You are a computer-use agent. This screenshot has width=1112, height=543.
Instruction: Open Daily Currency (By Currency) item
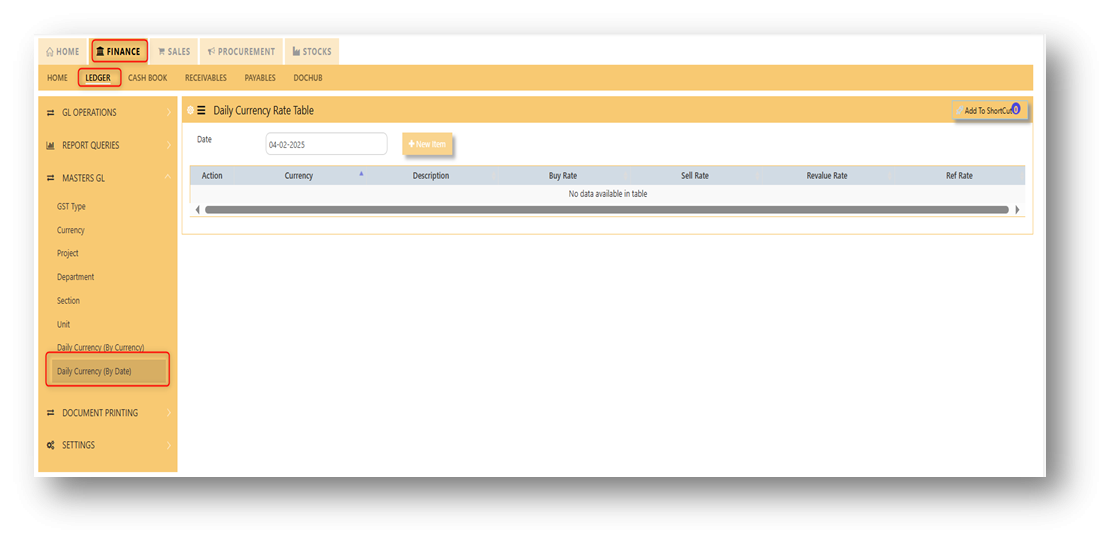100,348
